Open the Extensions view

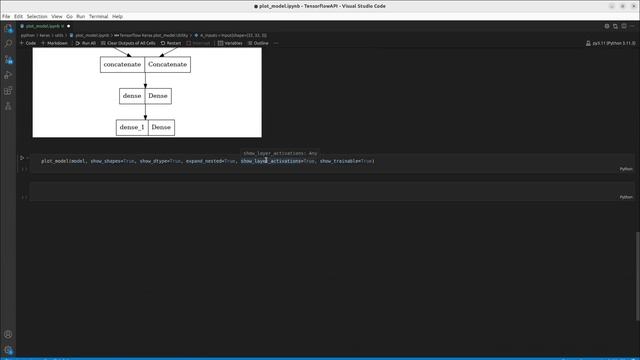point(8,91)
